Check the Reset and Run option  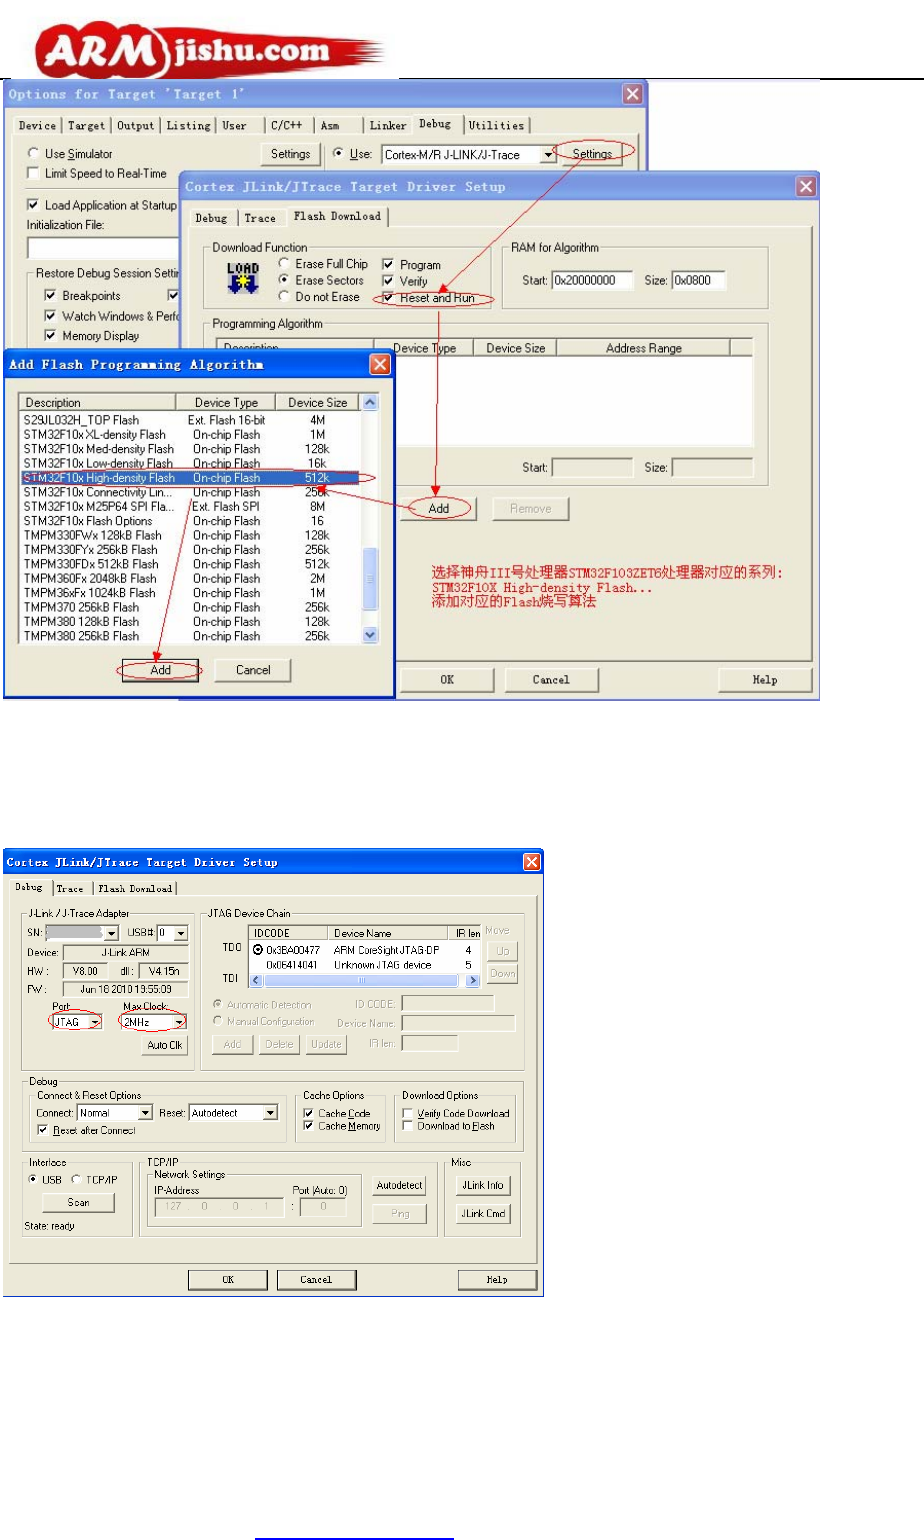pyautogui.click(x=388, y=298)
